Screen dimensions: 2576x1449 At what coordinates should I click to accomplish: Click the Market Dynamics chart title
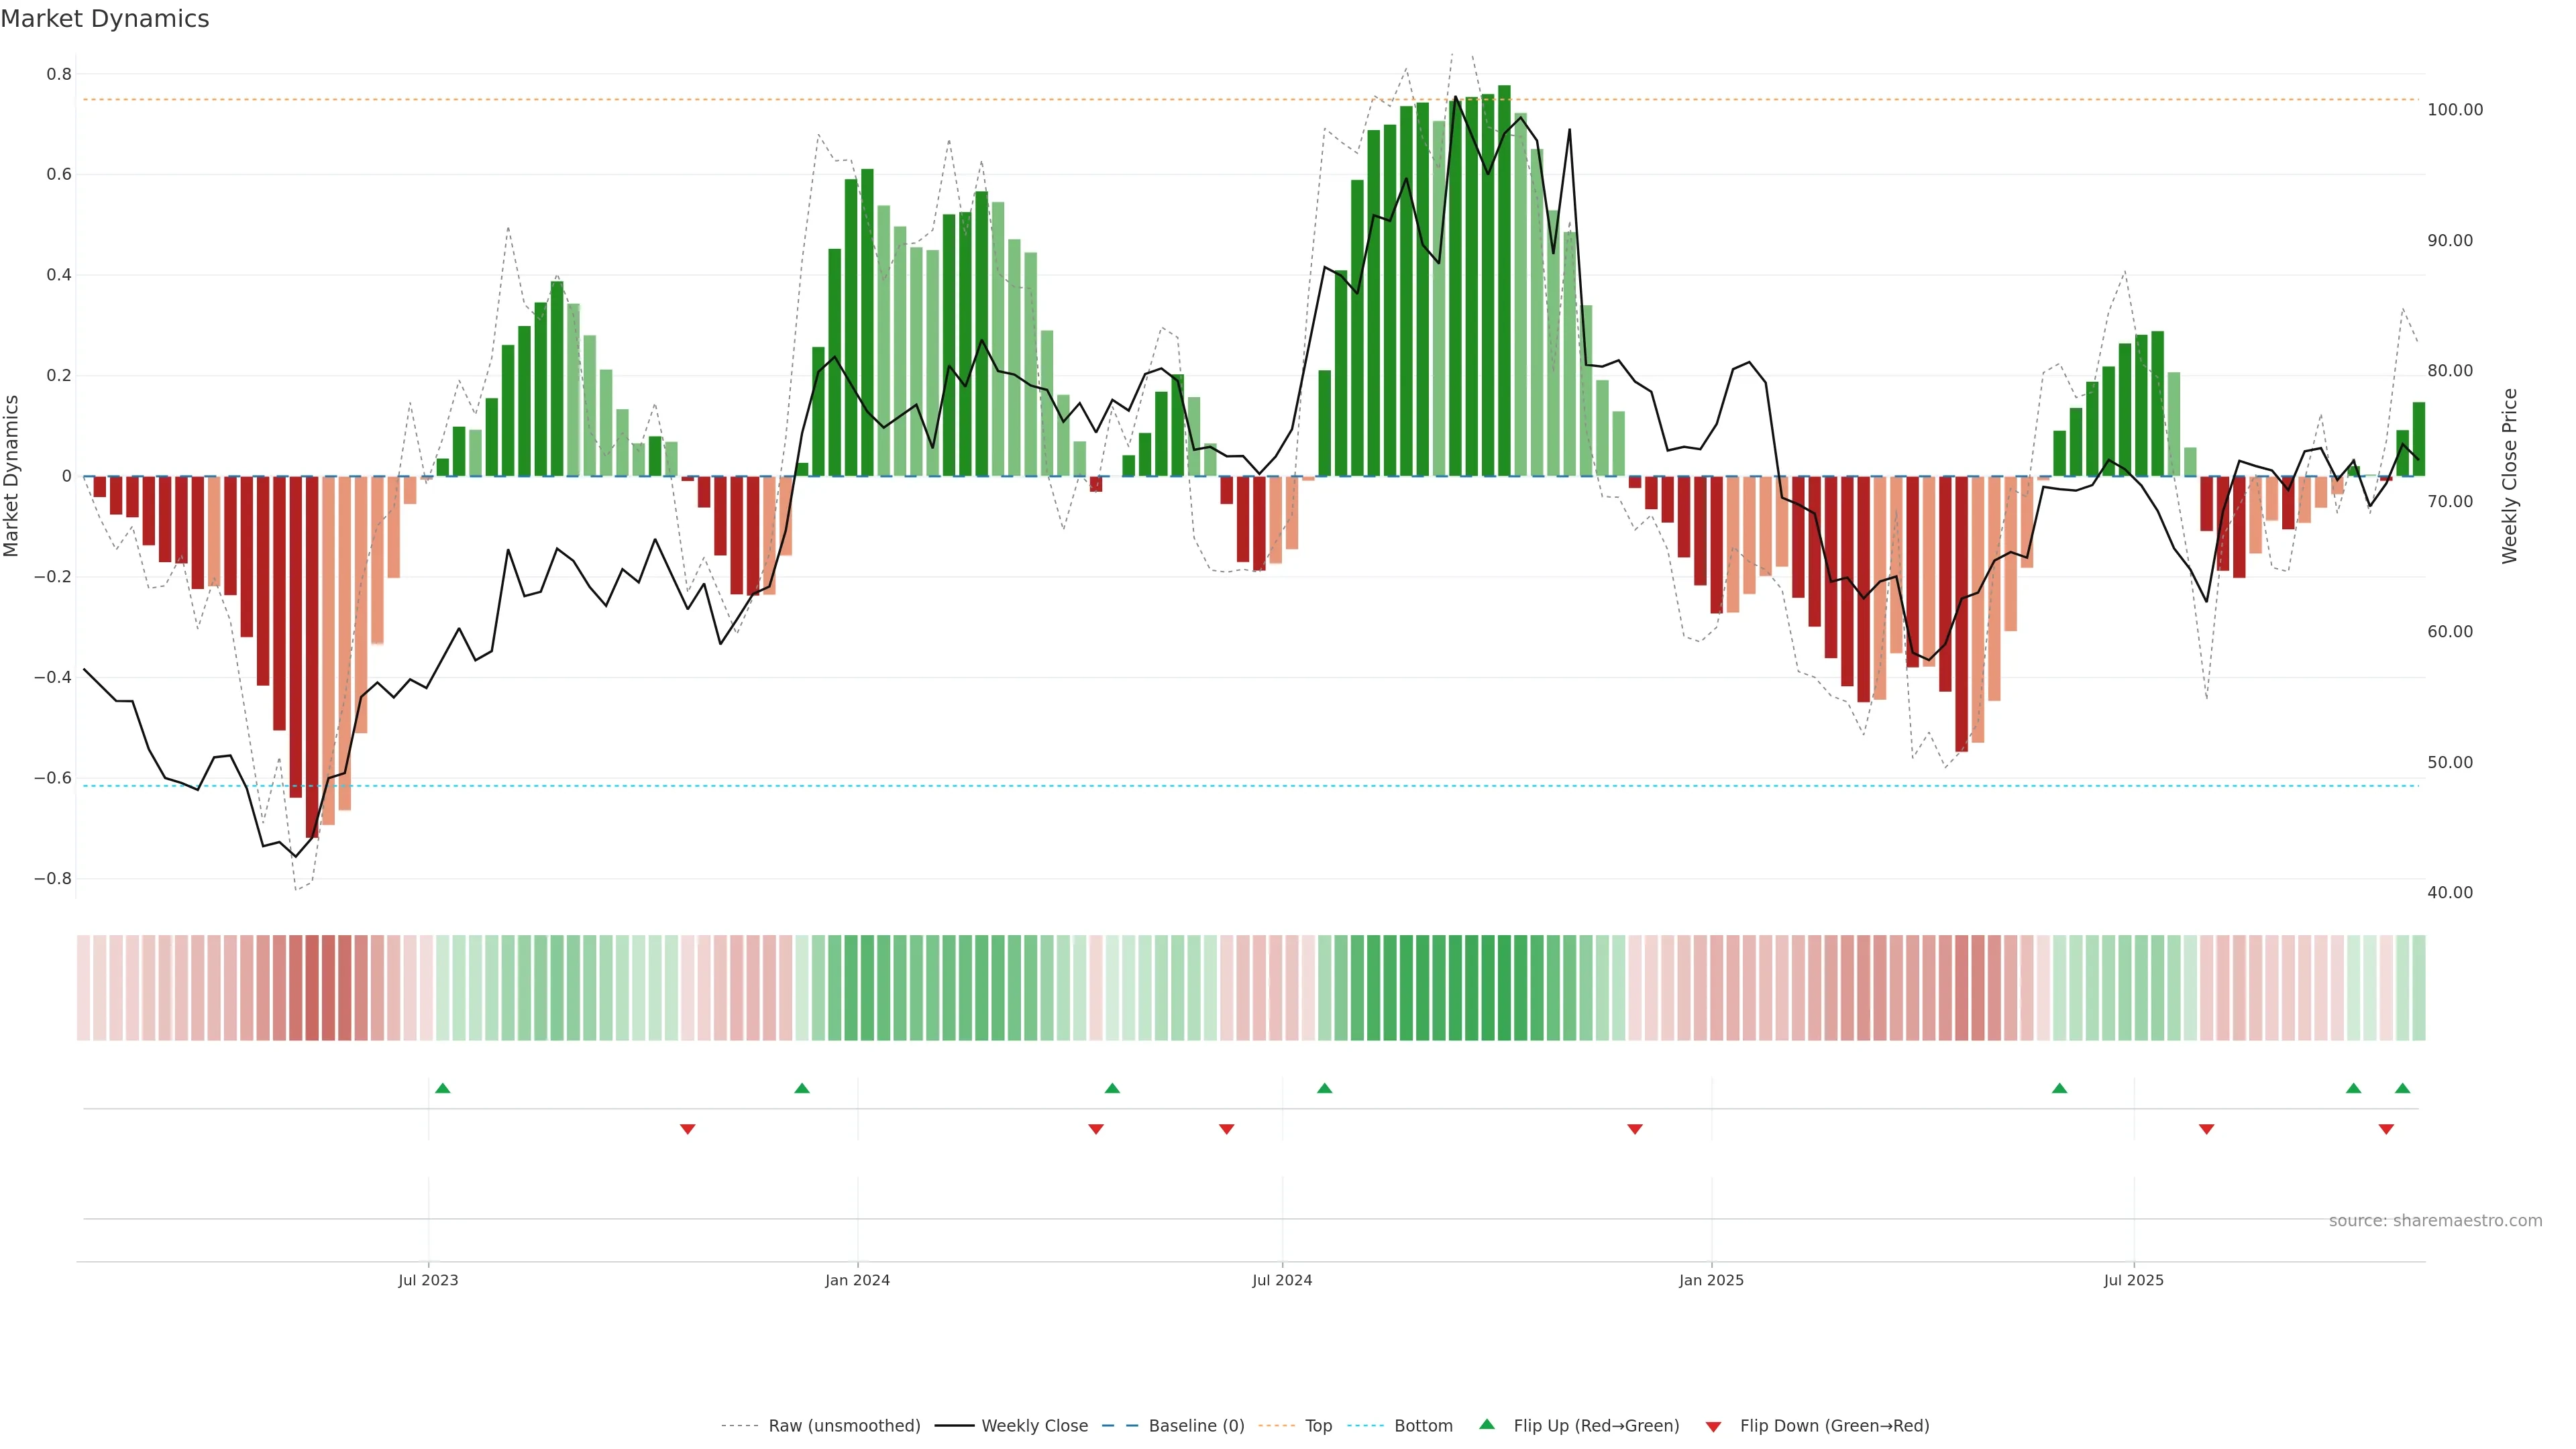(x=105, y=19)
